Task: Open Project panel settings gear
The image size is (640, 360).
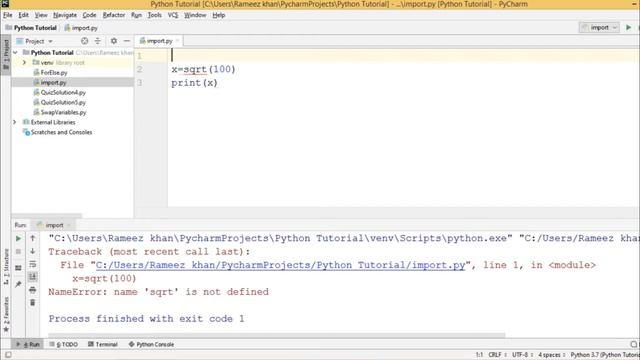Action: (x=114, y=41)
